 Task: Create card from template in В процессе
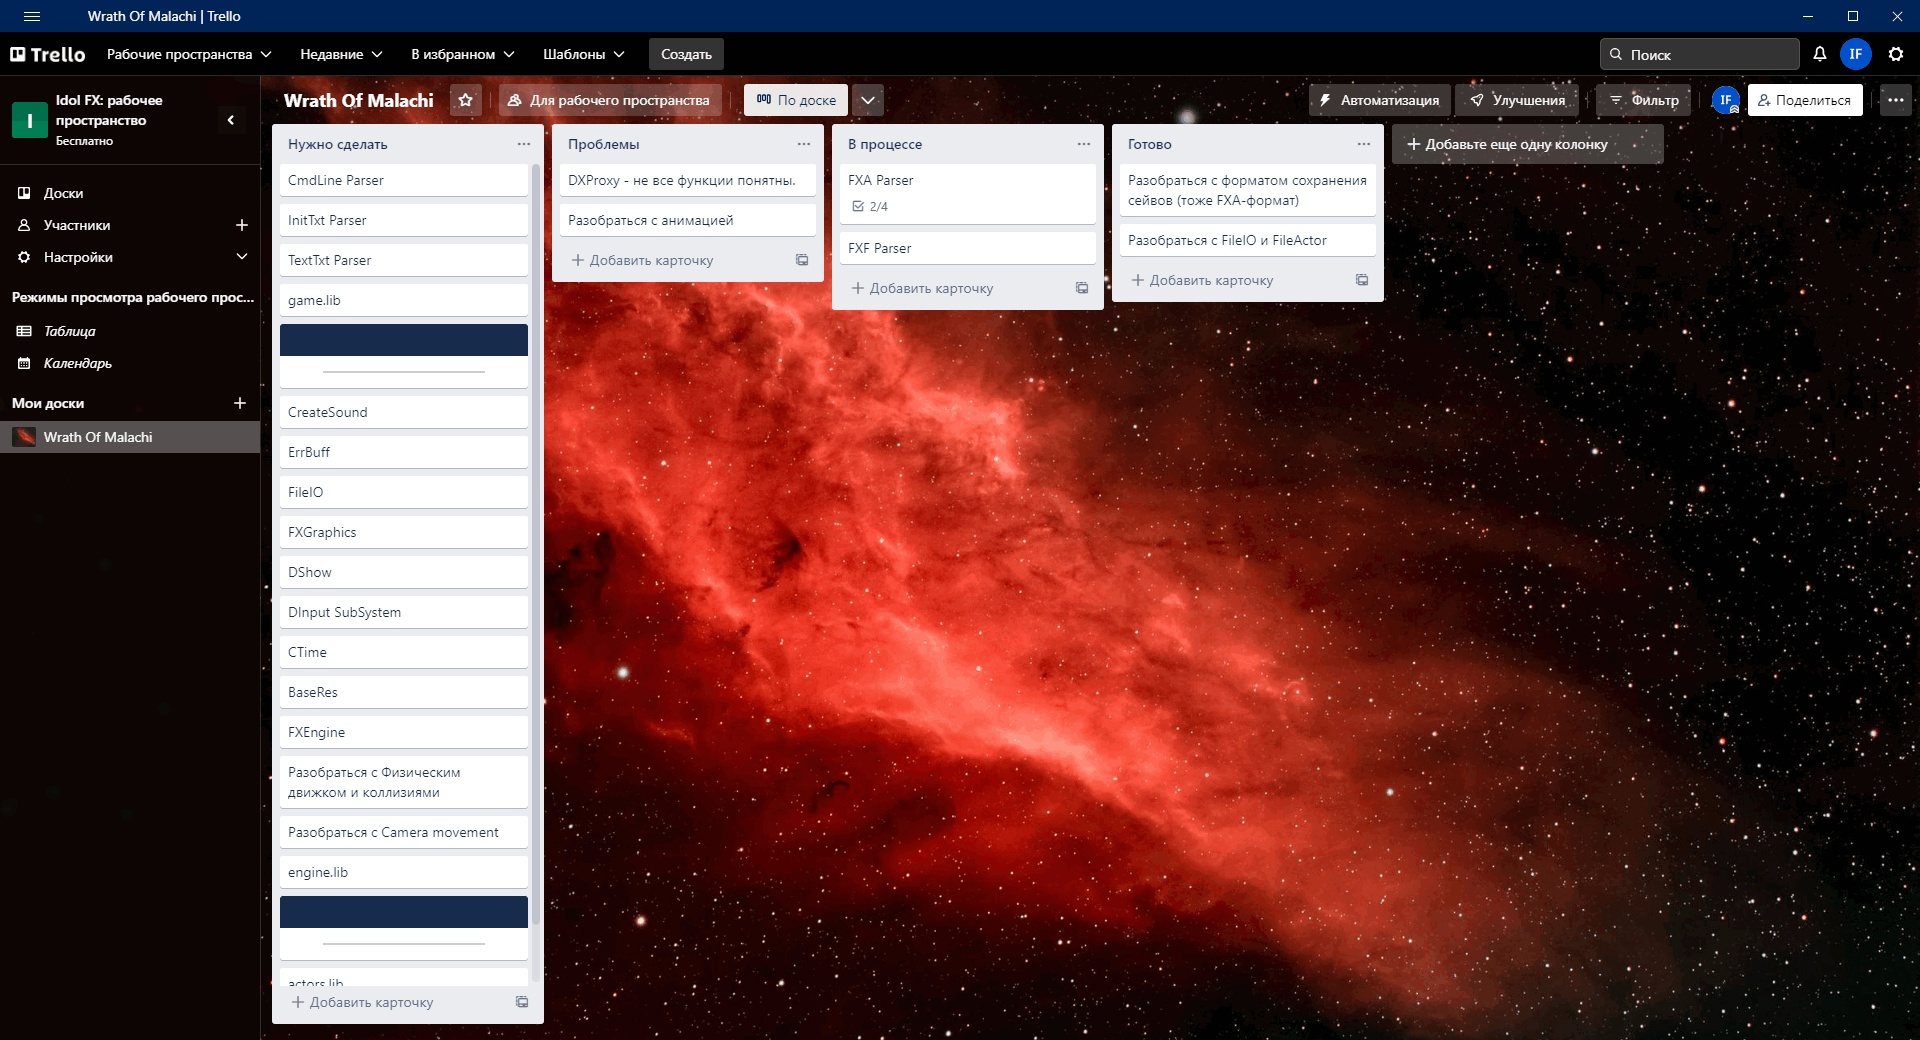click(x=1082, y=288)
